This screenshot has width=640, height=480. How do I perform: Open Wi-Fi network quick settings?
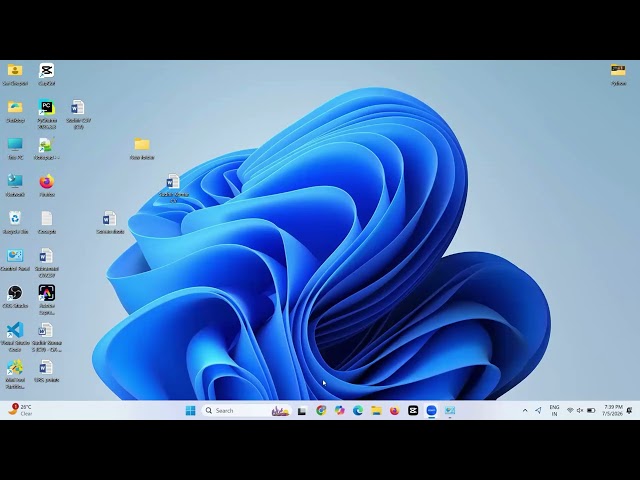[570, 411]
